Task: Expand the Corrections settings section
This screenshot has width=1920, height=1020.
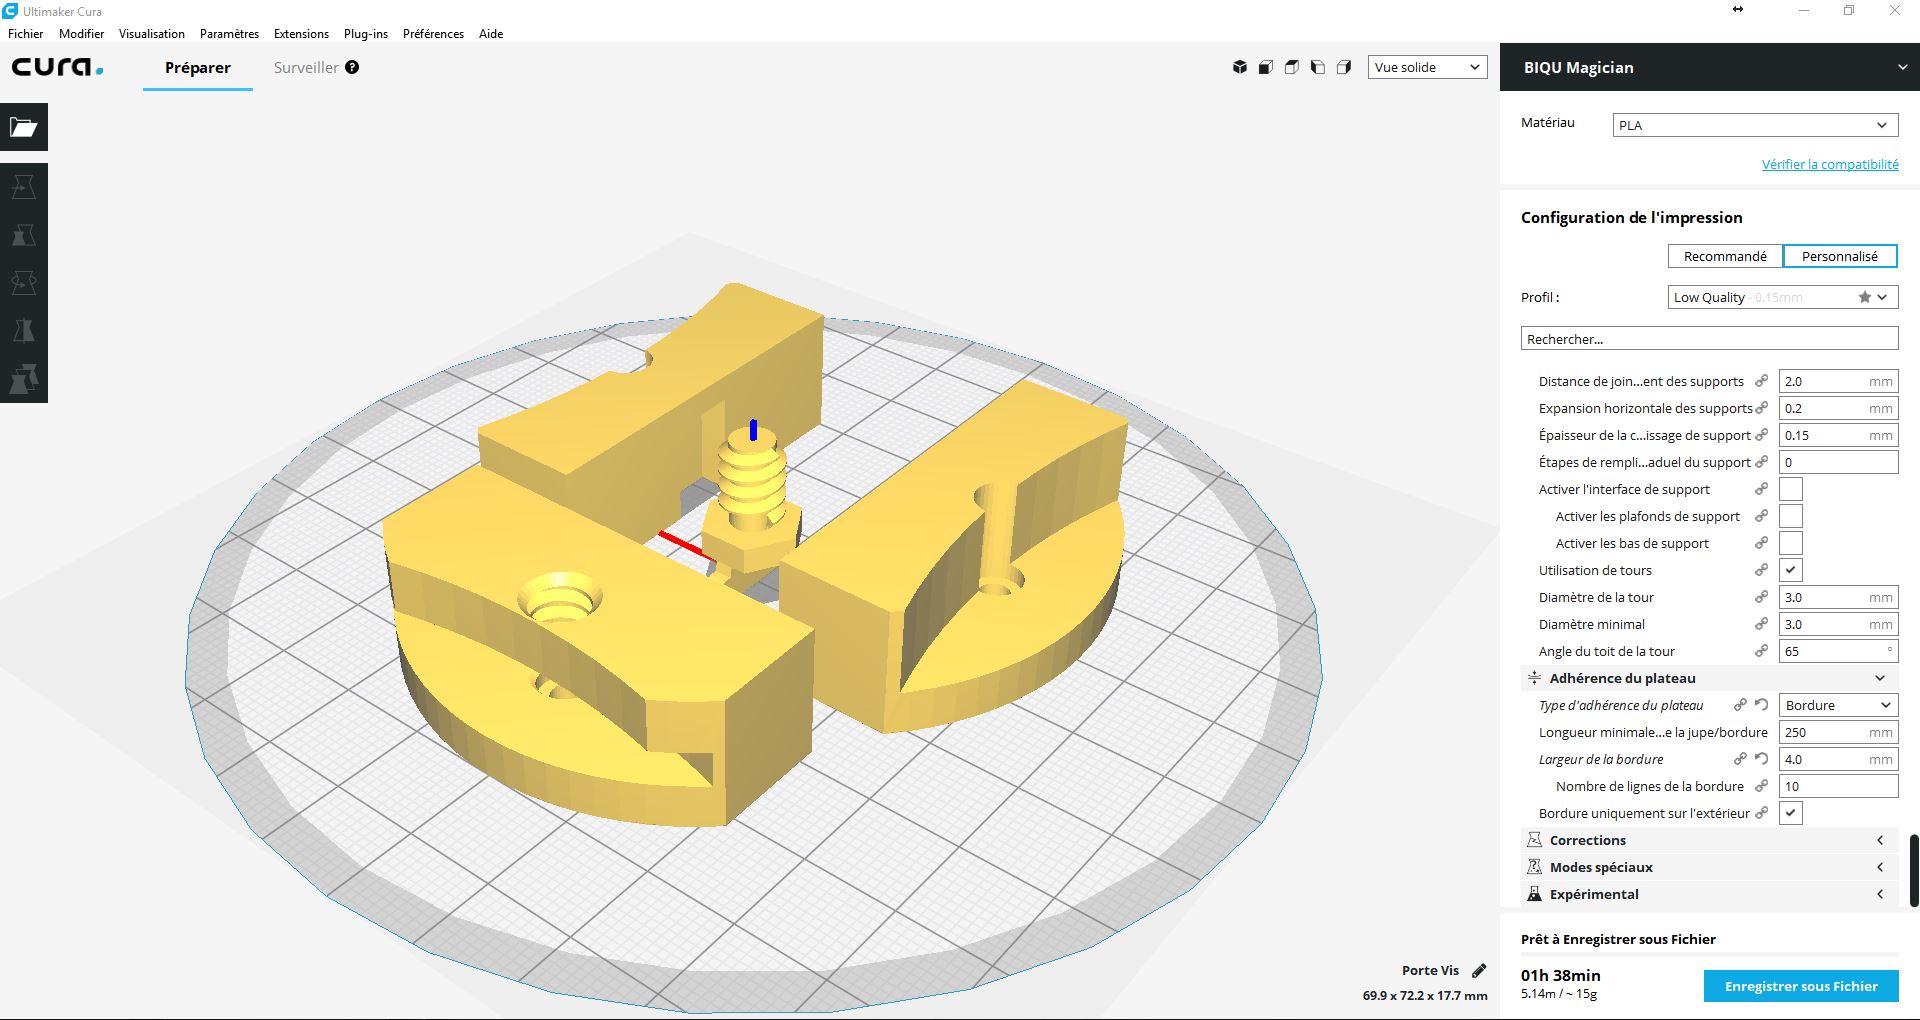Action: [1710, 840]
